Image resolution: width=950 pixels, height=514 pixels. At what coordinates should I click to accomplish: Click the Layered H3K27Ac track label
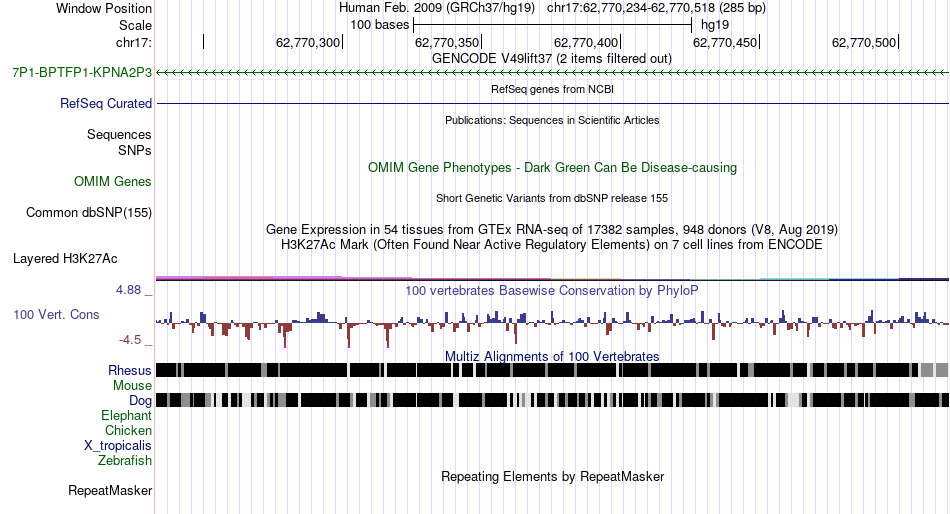[x=65, y=259]
